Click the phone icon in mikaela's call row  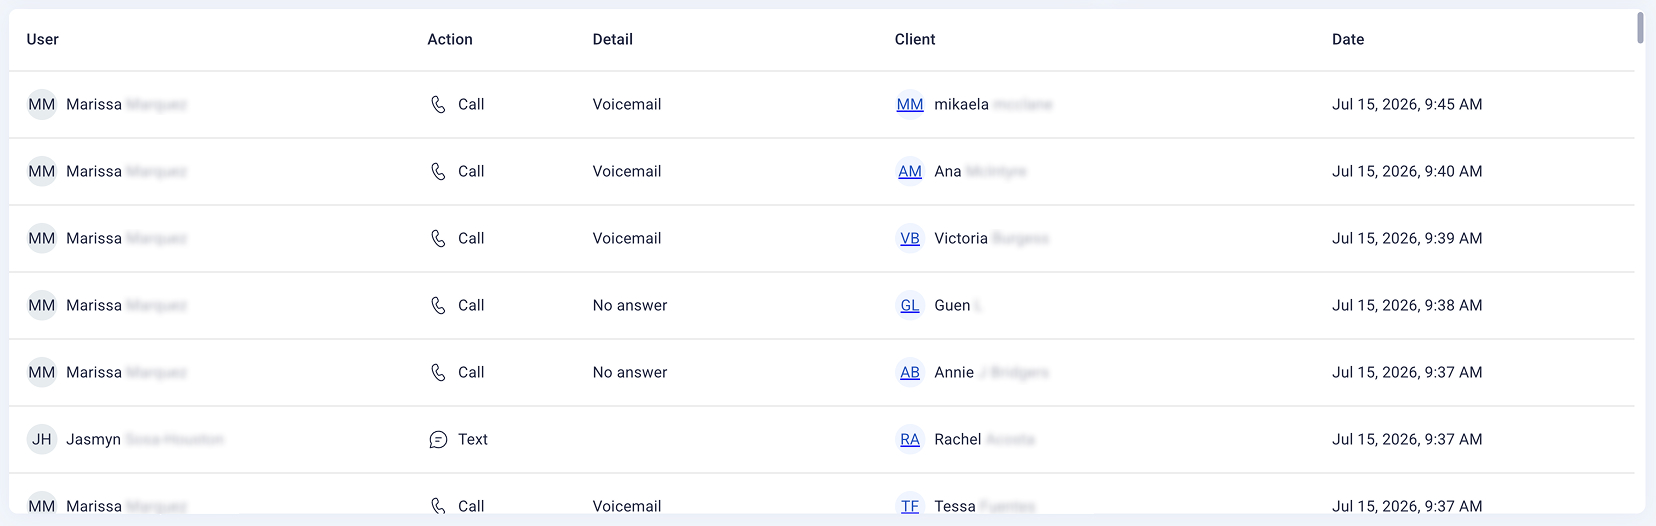(x=438, y=104)
